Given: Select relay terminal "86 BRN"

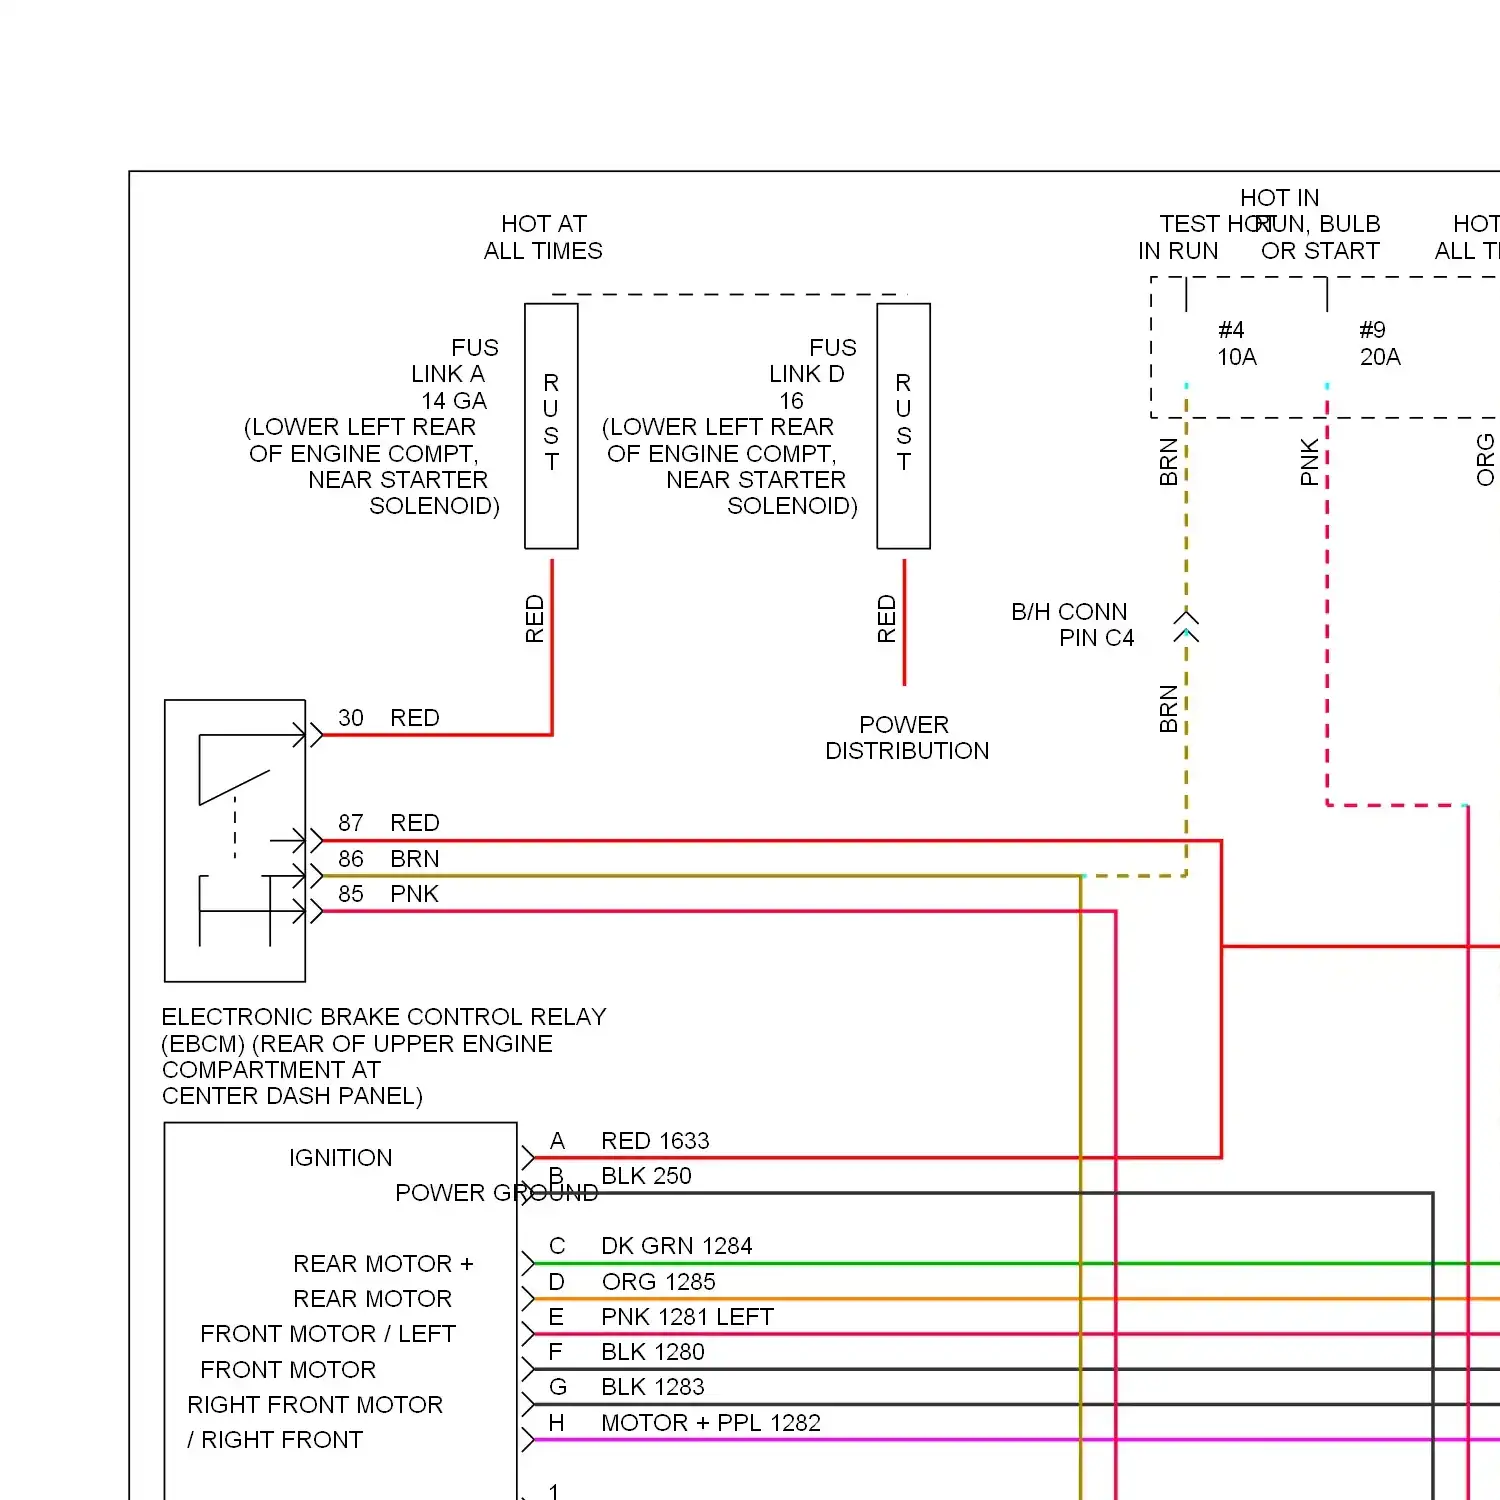Looking at the screenshot, I should click(389, 859).
